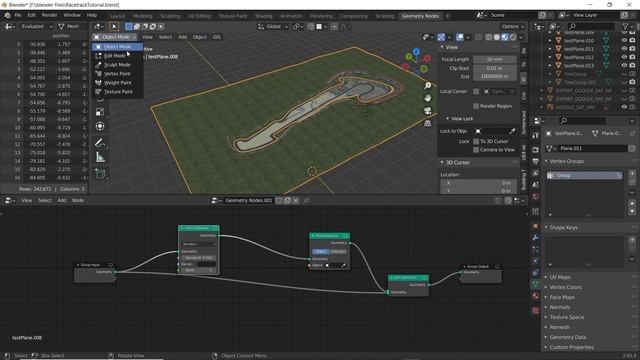Toggle render camera icon for testPlane.013
This screenshot has width=640, height=360.
(632, 65)
